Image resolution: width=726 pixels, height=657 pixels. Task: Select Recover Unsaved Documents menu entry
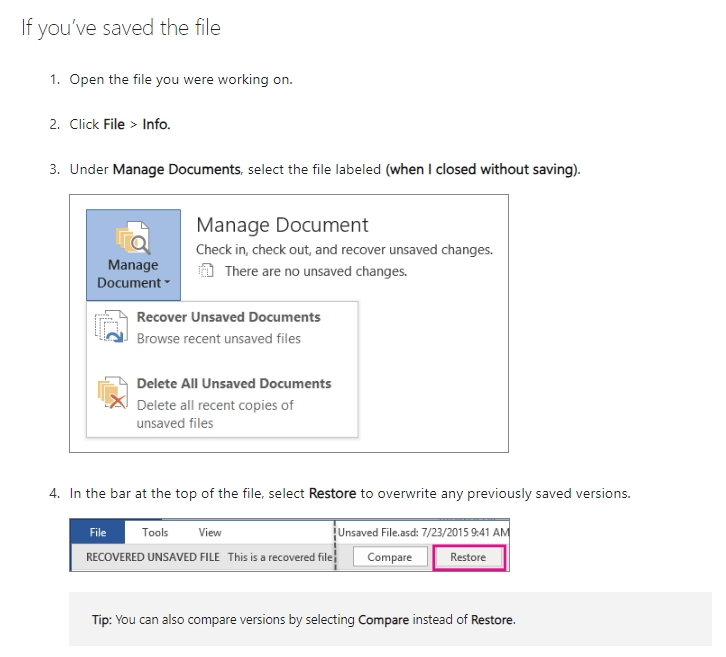[x=222, y=327]
